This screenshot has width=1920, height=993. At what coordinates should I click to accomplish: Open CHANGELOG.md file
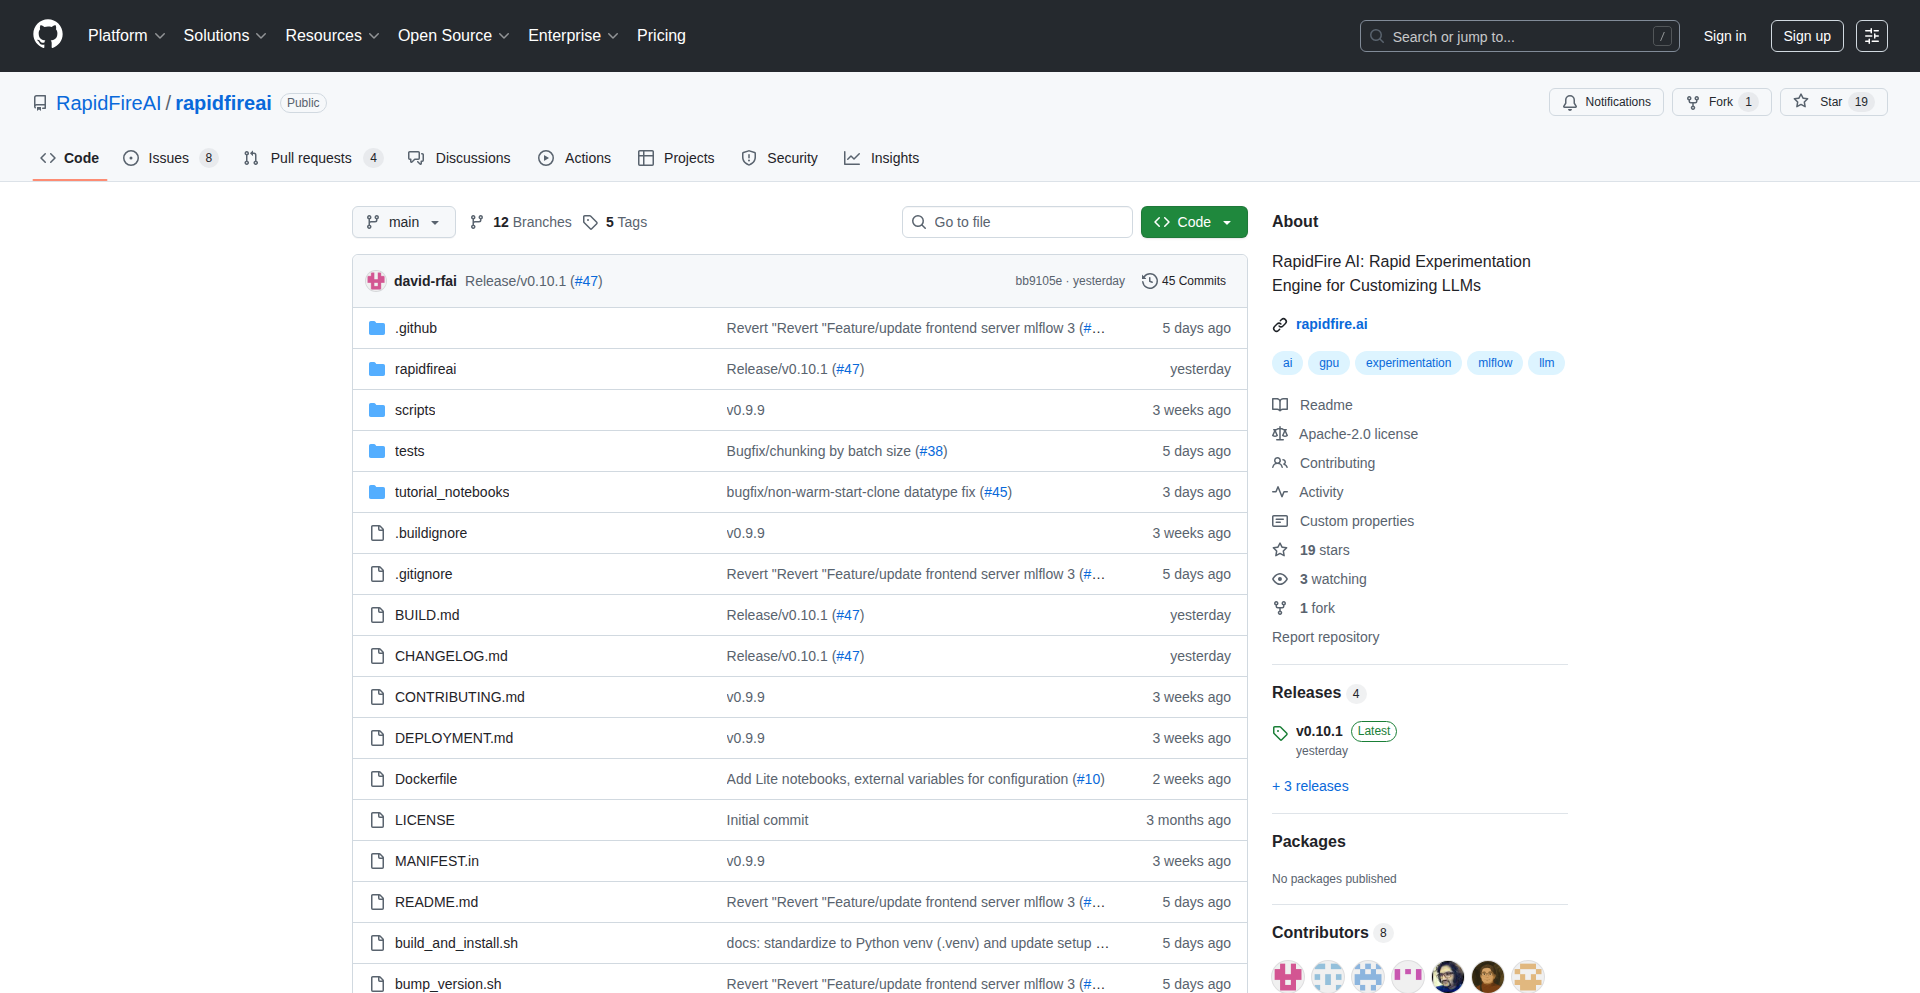click(x=451, y=656)
